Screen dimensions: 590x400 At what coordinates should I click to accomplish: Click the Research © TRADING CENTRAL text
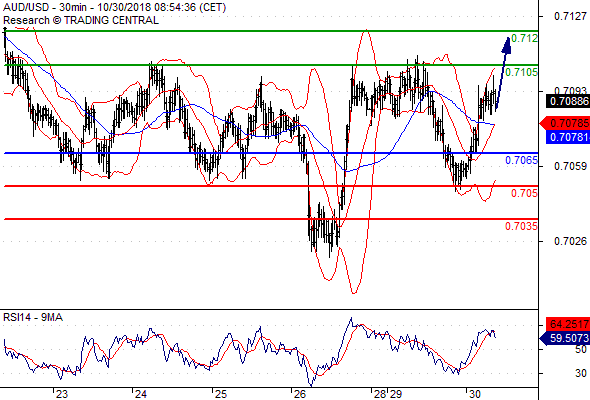[81, 20]
